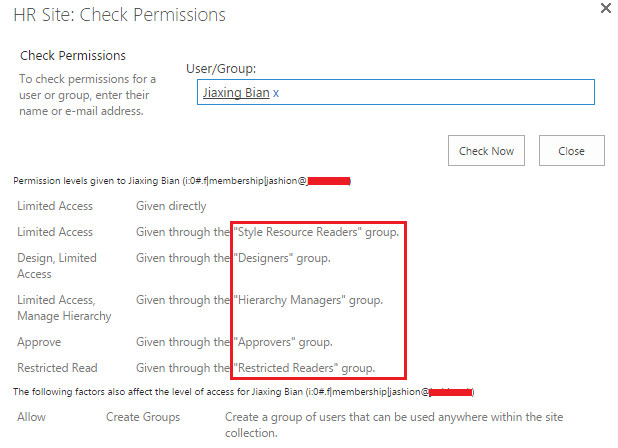Click the Check Now button
Screen dimensions: 618x448
(x=486, y=151)
